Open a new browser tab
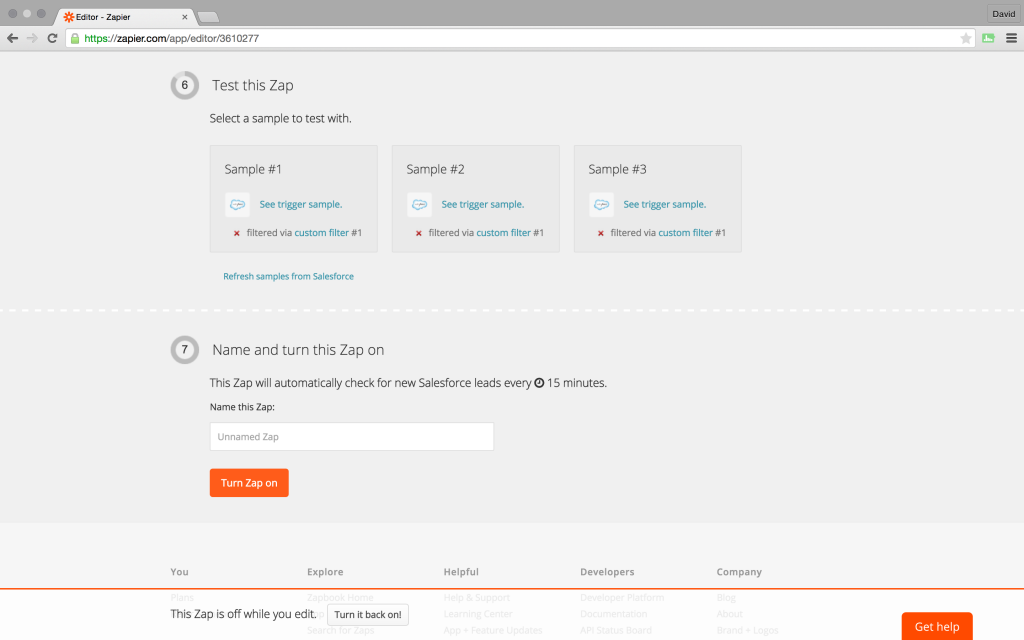1024x640 pixels. (208, 18)
